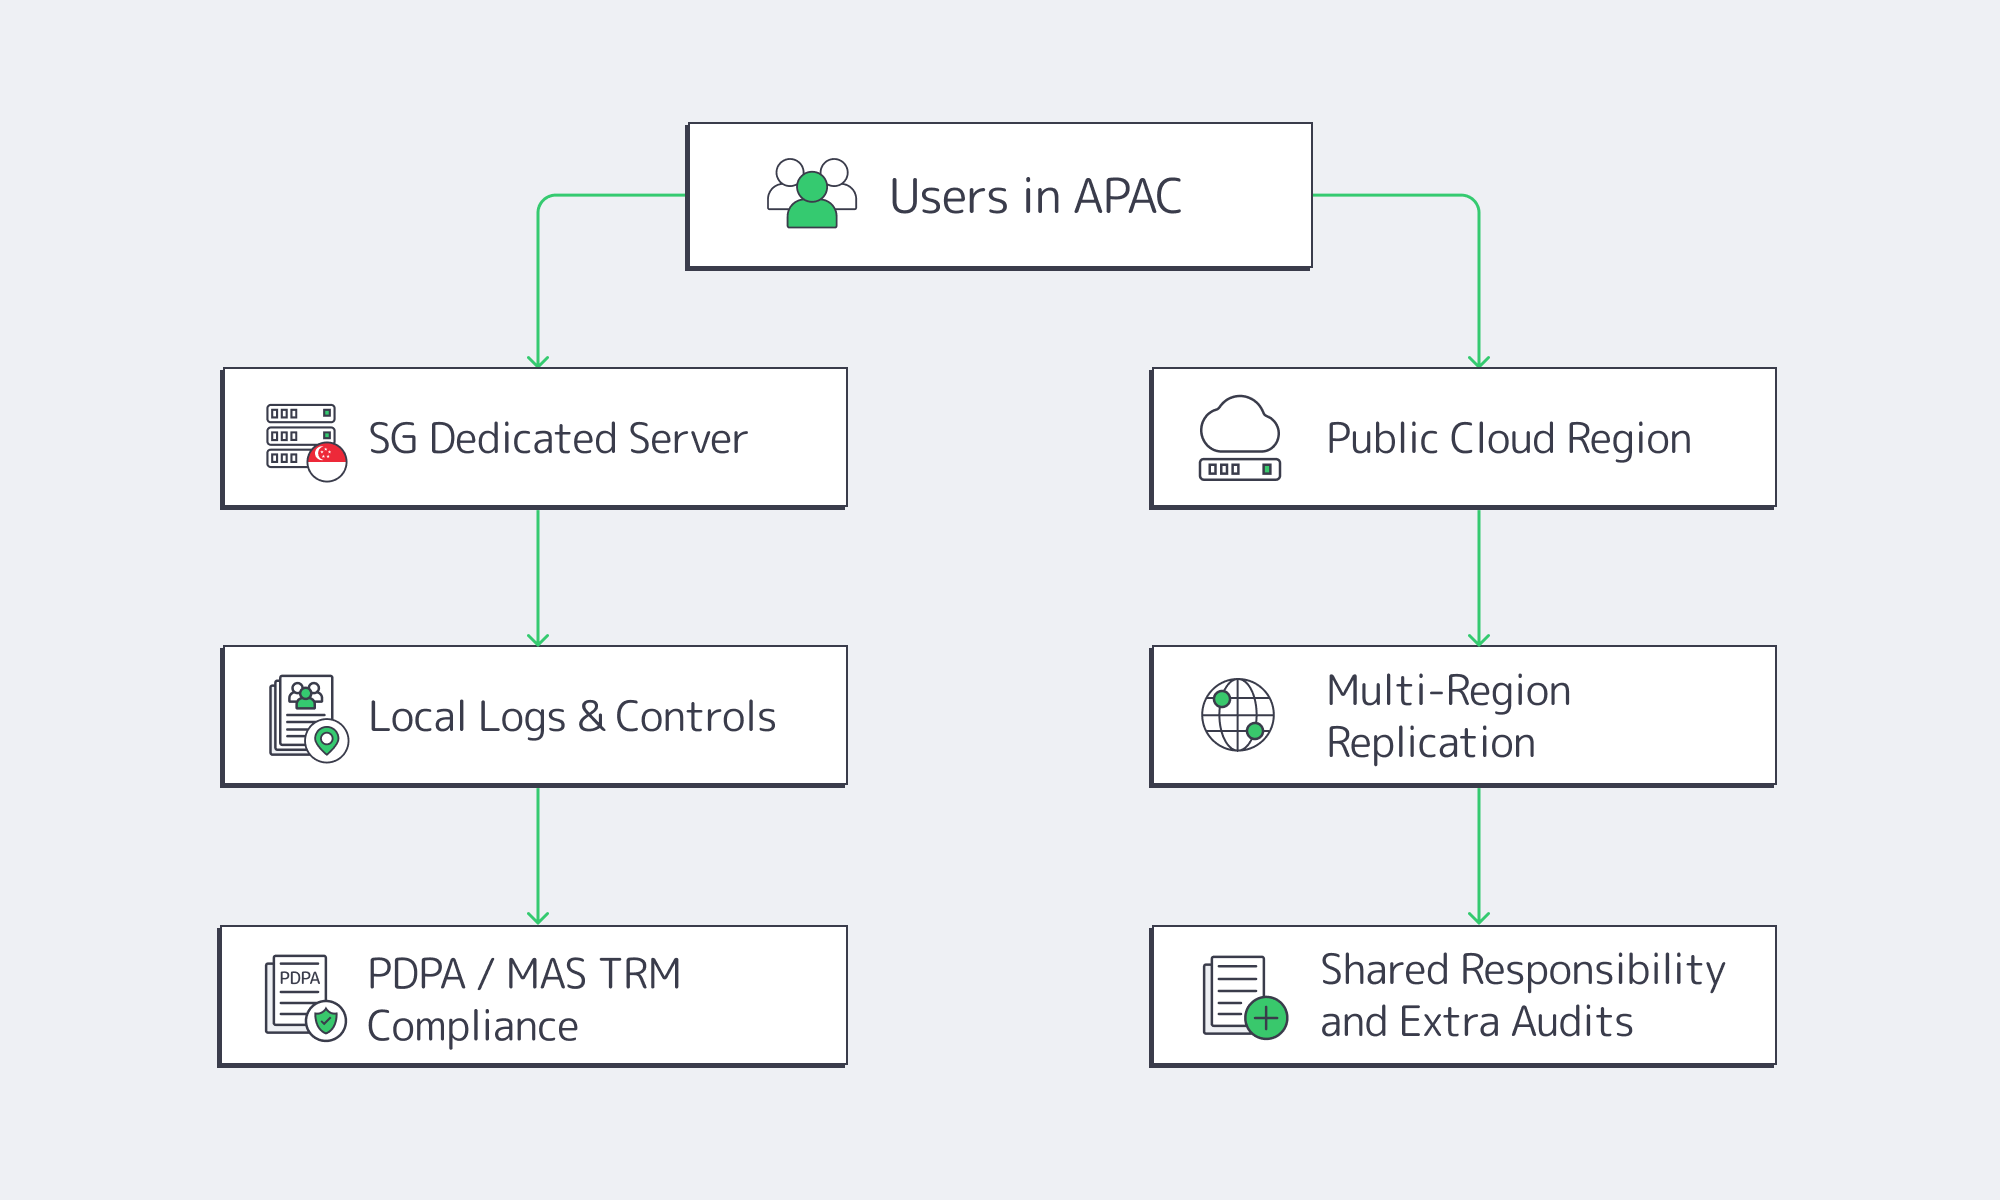The width and height of the screenshot is (2000, 1200).
Task: Click the Users in APAC people icon
Action: [810, 195]
